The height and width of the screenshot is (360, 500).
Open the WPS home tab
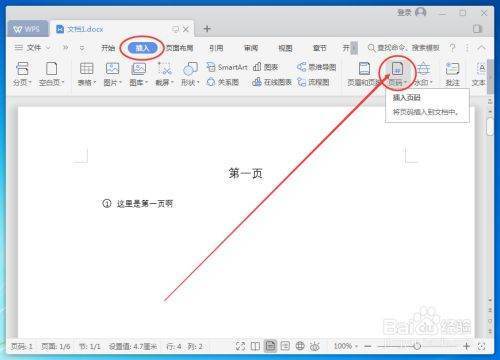pyautogui.click(x=27, y=29)
